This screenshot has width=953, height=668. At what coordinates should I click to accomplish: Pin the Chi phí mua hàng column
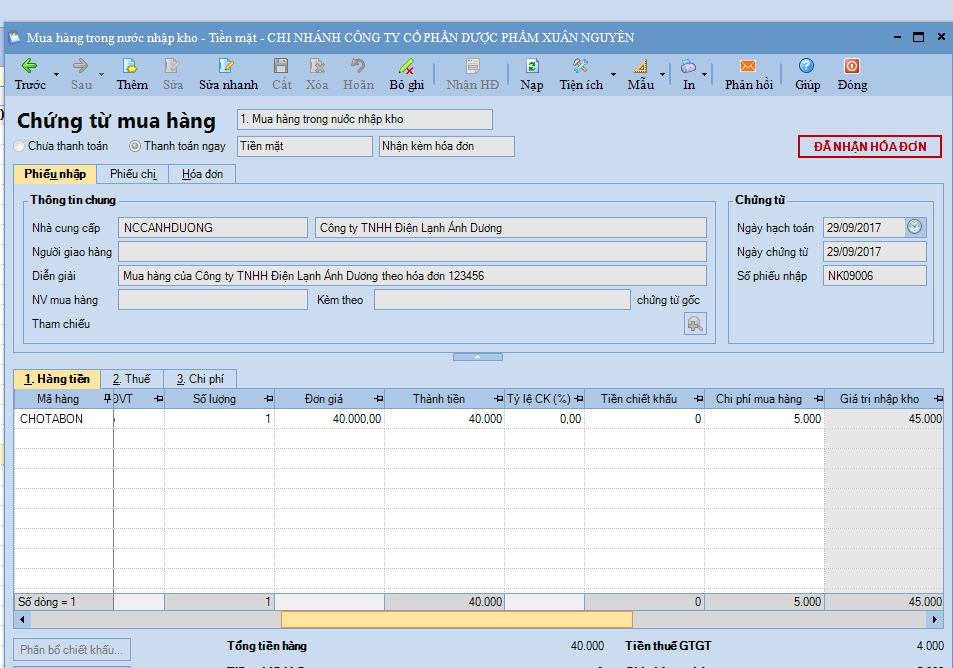[819, 399]
